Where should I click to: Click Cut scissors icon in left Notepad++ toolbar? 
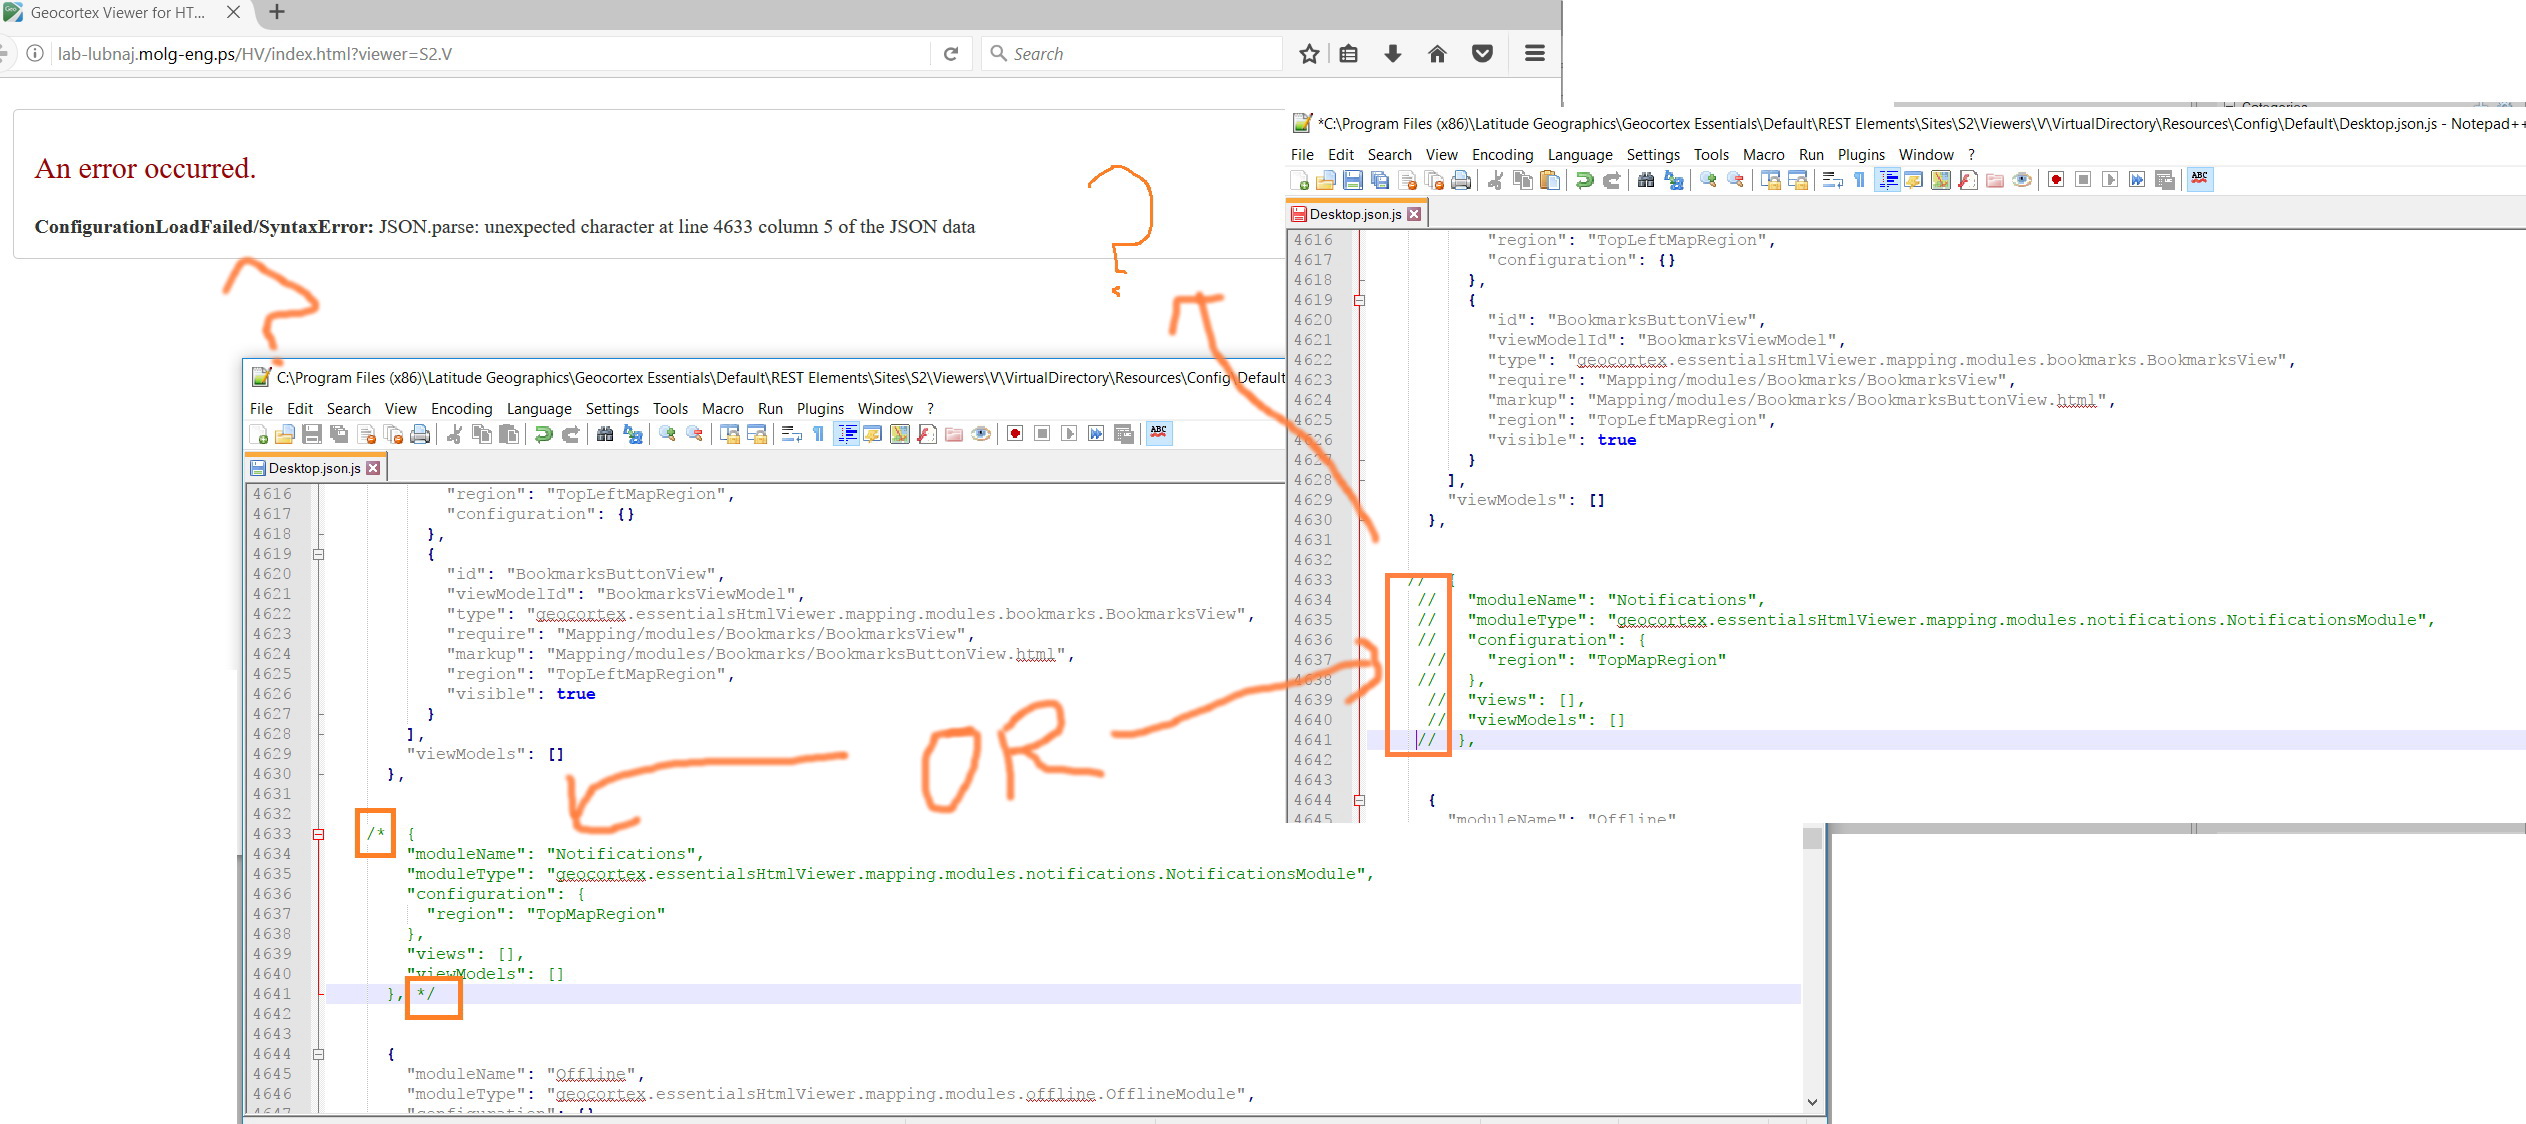tap(454, 434)
